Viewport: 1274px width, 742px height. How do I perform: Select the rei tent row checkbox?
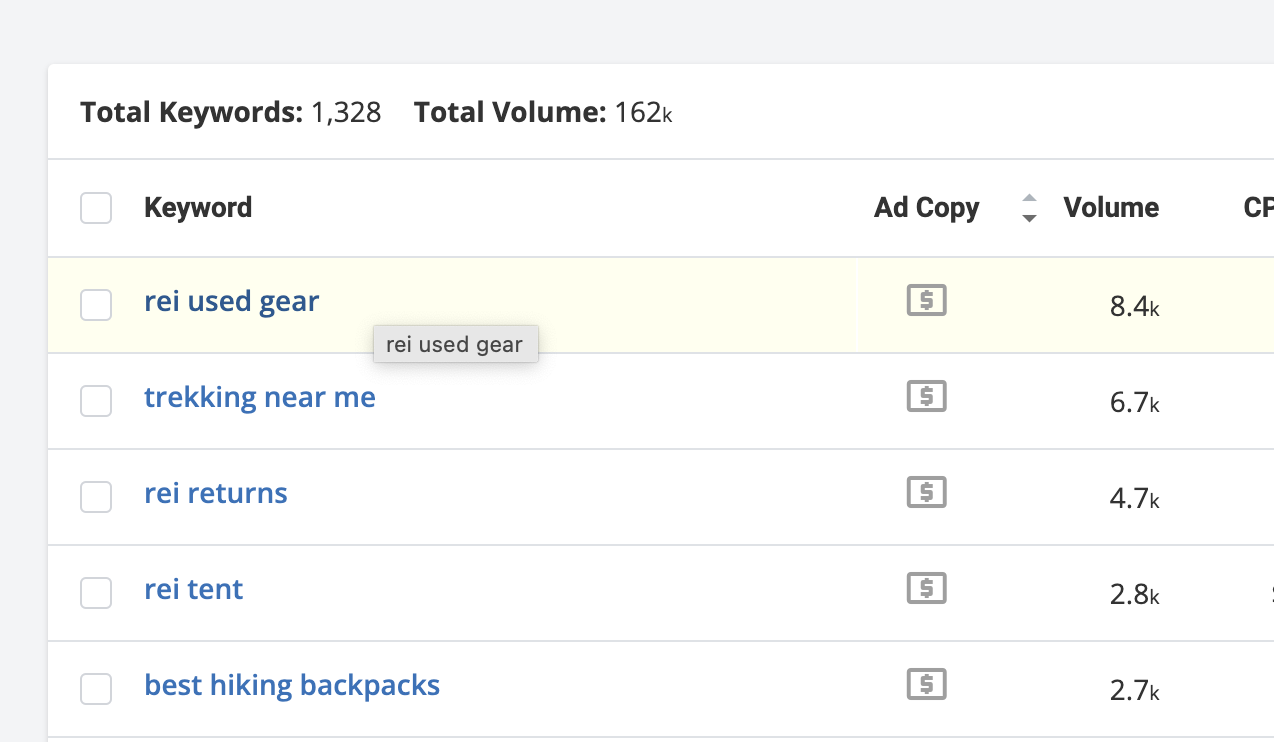tap(96, 593)
